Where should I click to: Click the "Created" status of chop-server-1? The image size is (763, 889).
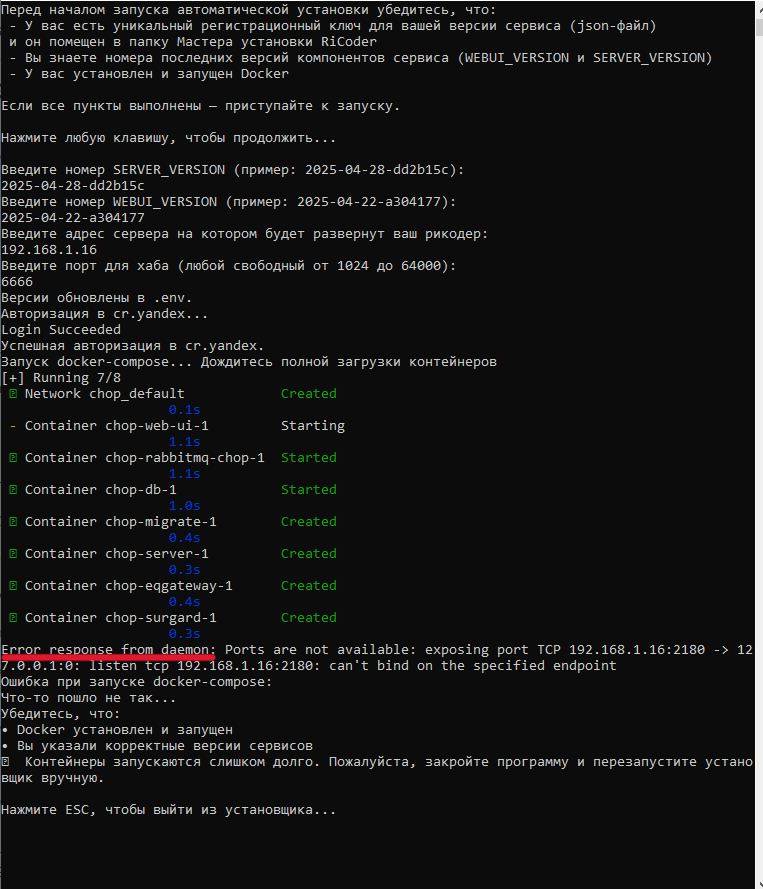tap(308, 554)
